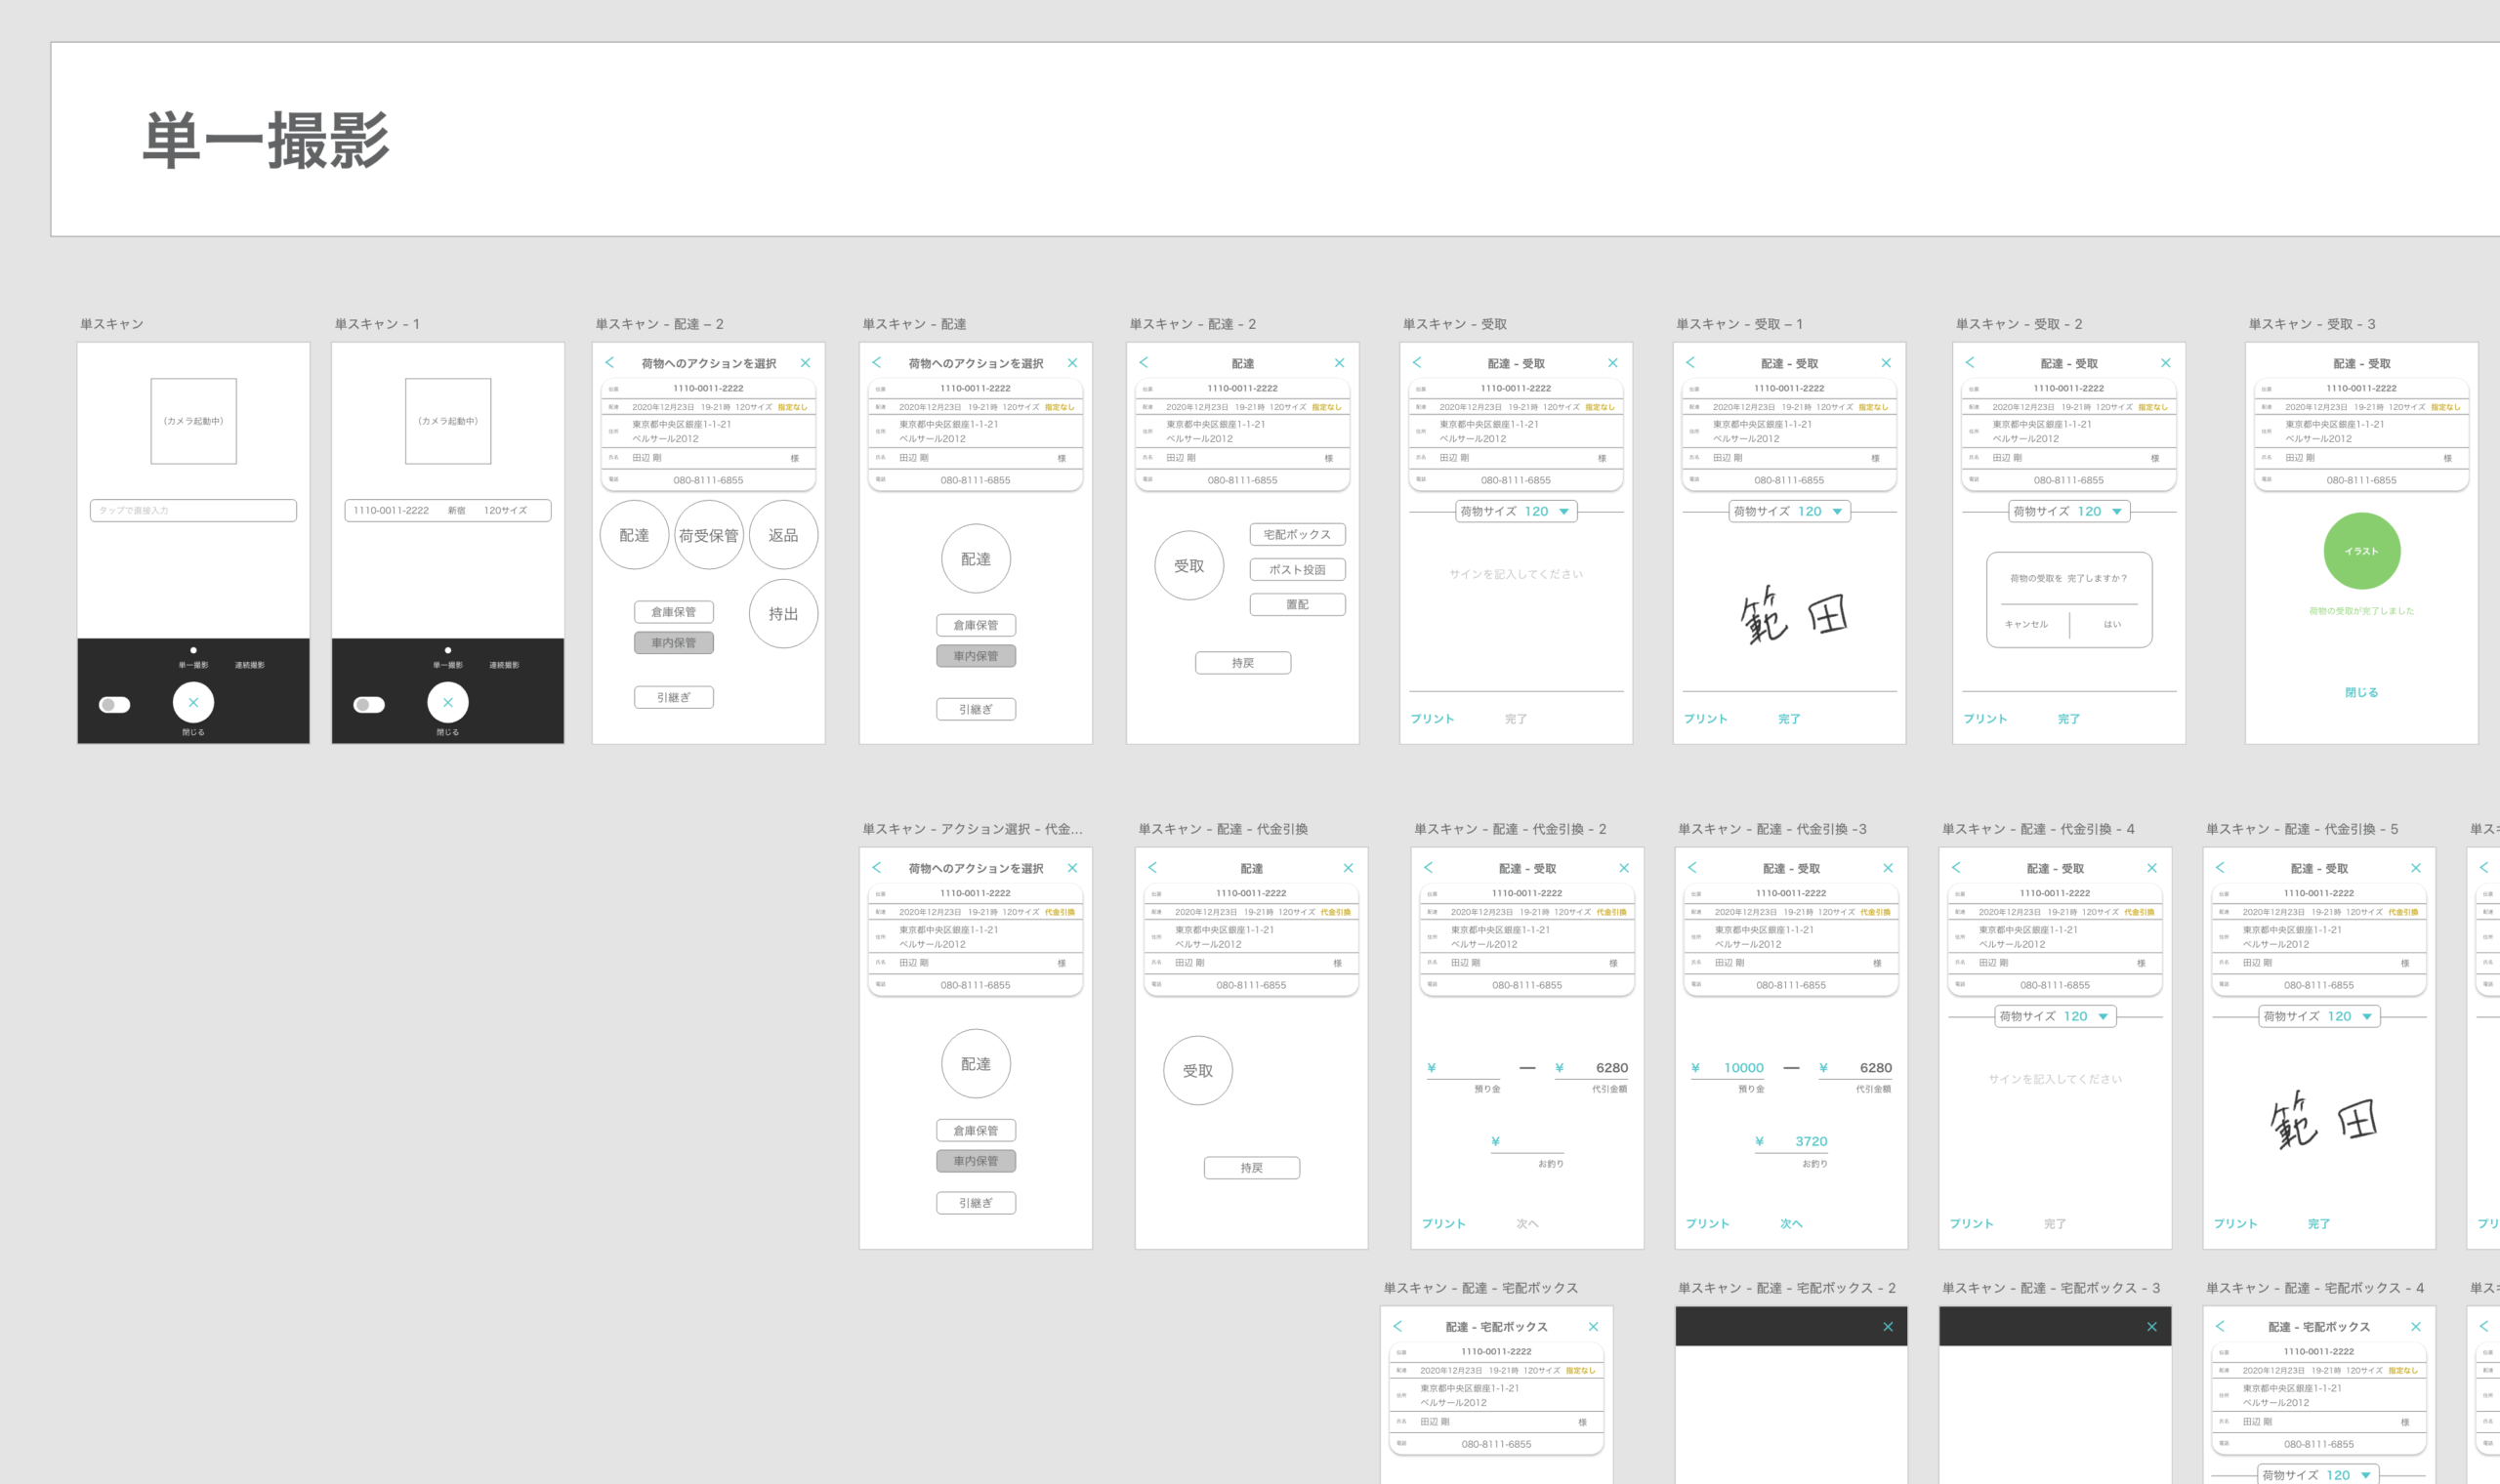Click 閉じる link under completion message

(x=2361, y=692)
